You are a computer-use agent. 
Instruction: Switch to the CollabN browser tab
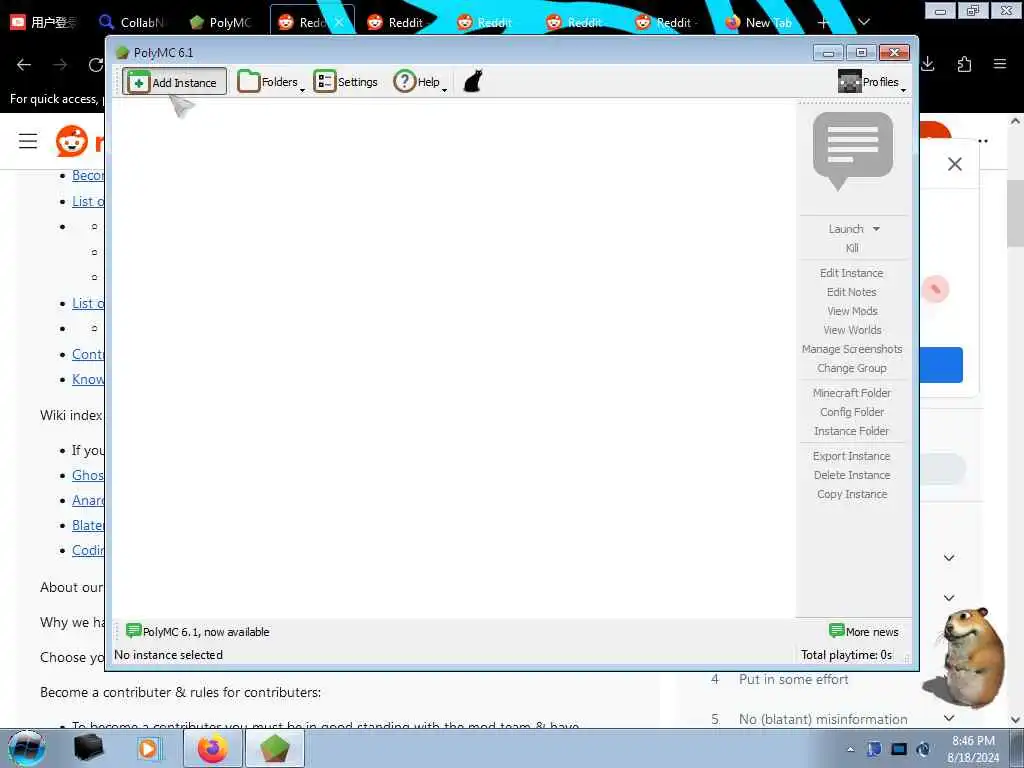(133, 22)
